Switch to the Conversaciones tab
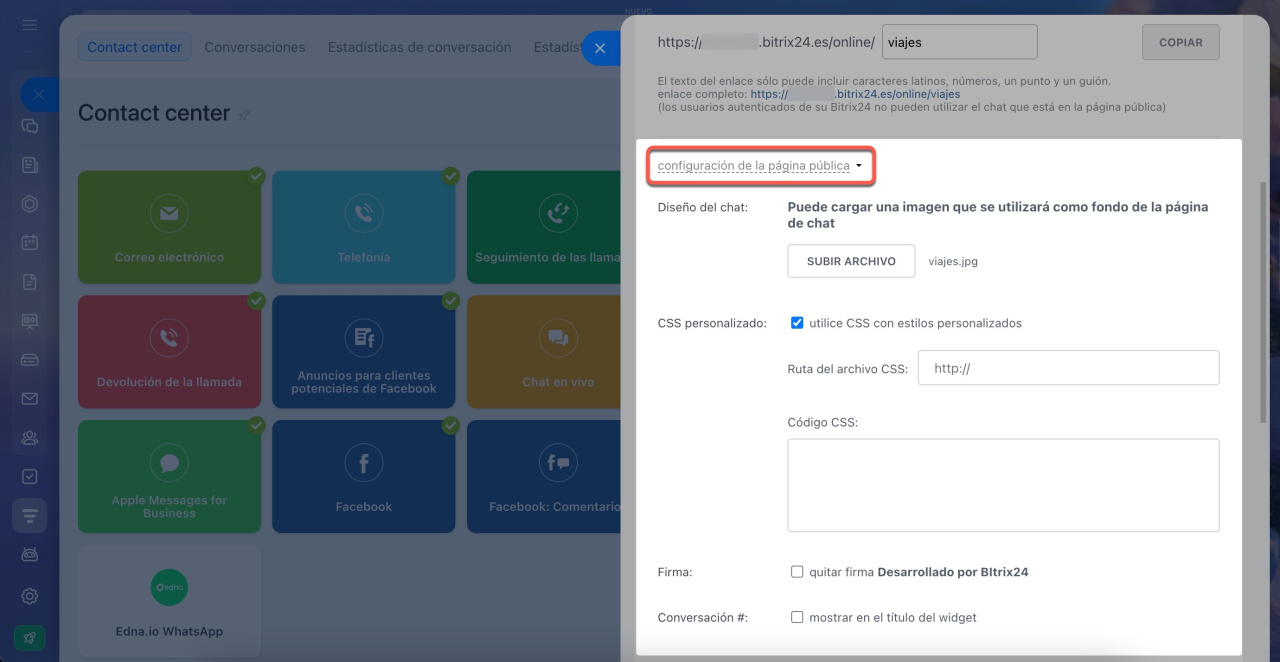The height and width of the screenshot is (662, 1280). click(x=255, y=47)
